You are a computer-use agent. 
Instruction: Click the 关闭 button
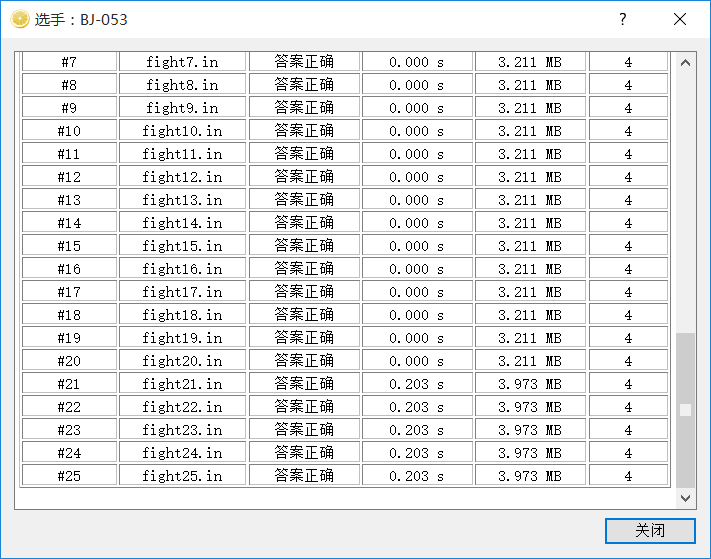click(650, 530)
